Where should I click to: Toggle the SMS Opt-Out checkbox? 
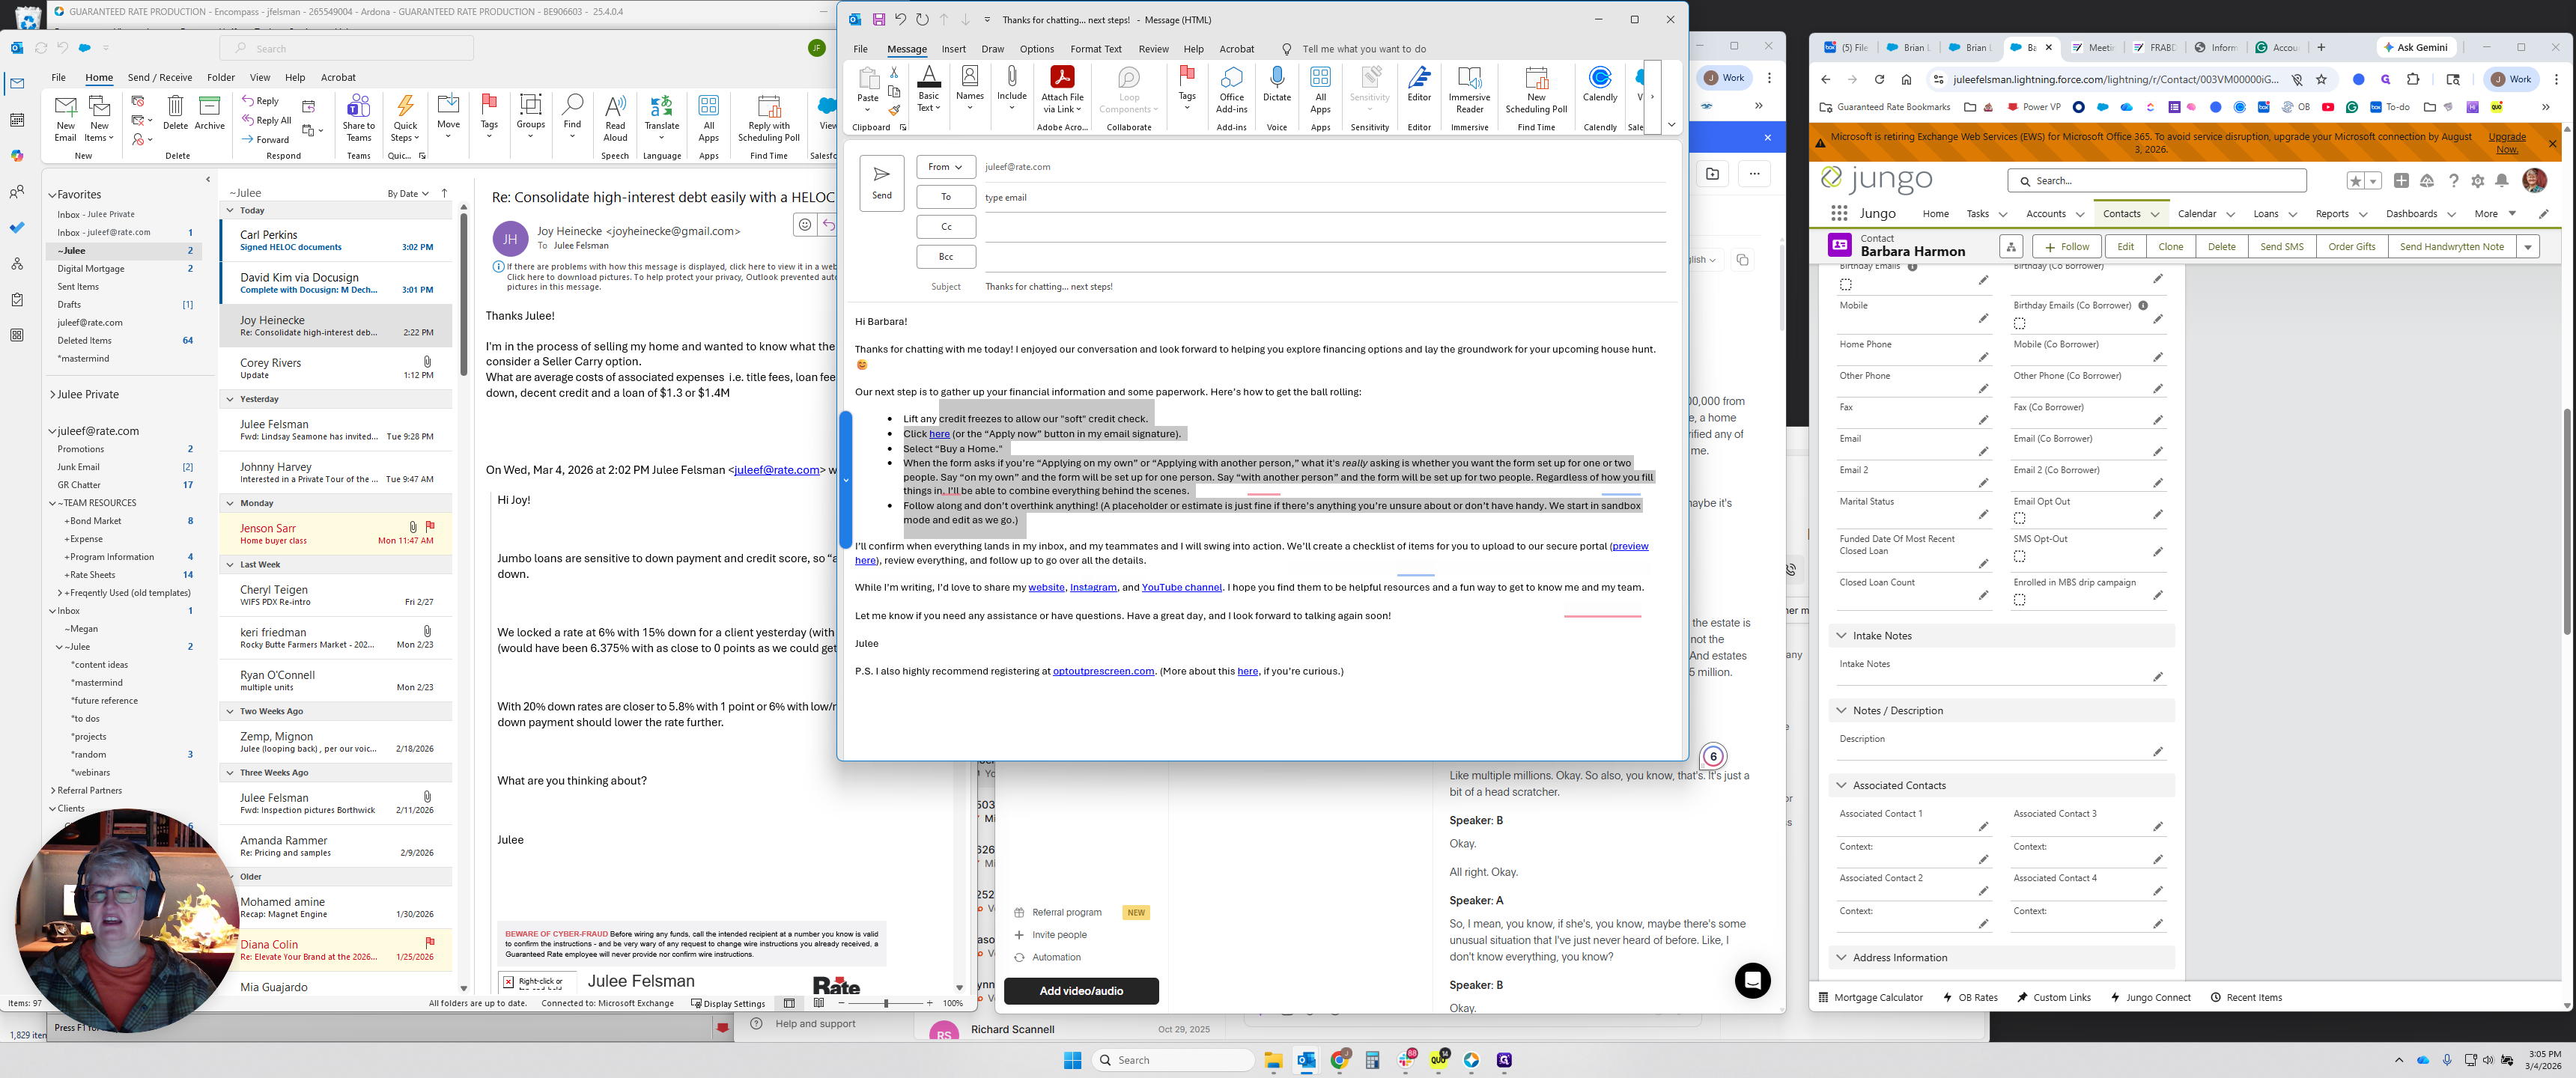[x=2019, y=556]
